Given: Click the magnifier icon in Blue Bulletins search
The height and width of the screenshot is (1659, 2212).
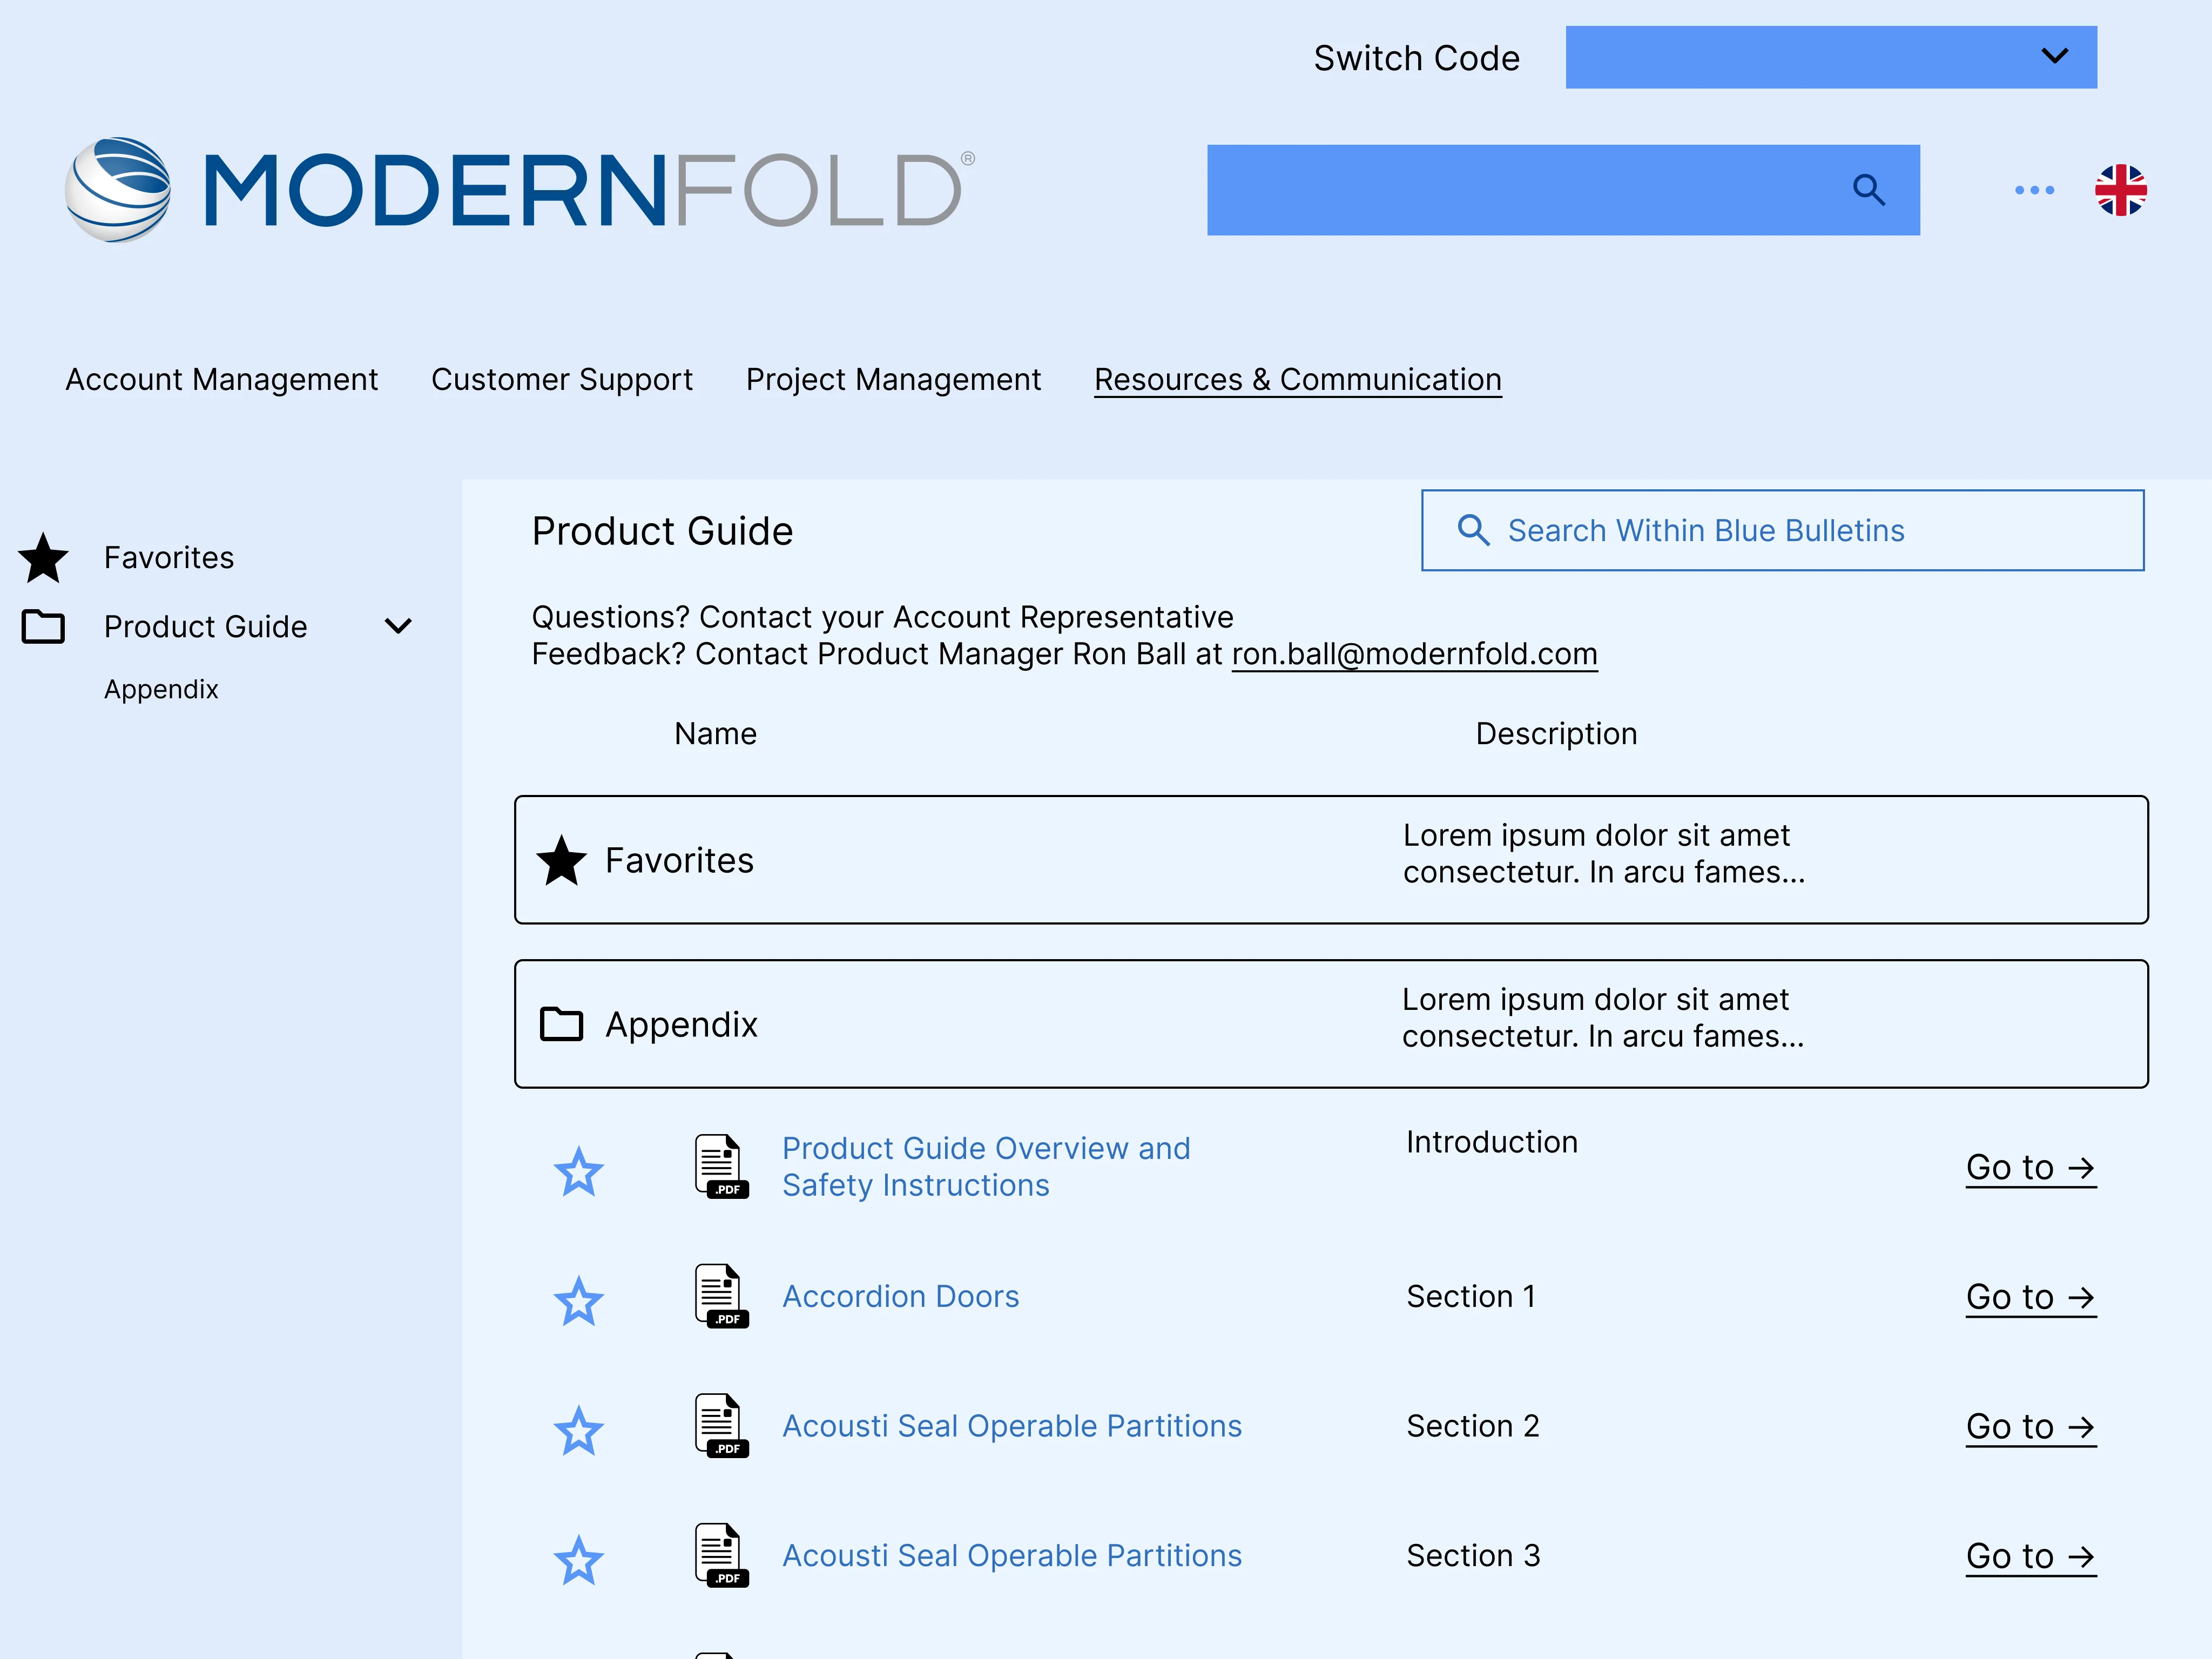Looking at the screenshot, I should [1473, 530].
